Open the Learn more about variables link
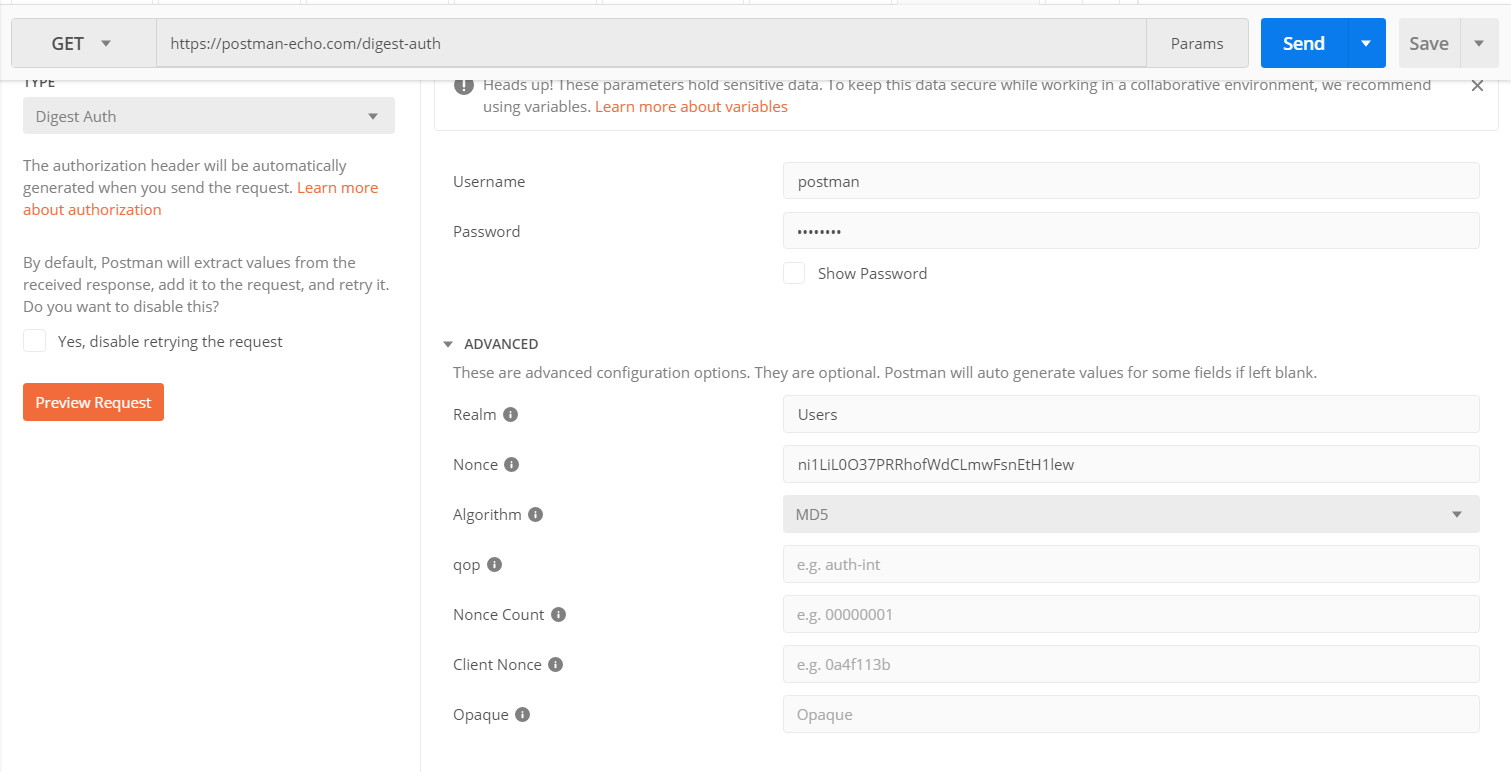The height and width of the screenshot is (772, 1511). [x=690, y=106]
